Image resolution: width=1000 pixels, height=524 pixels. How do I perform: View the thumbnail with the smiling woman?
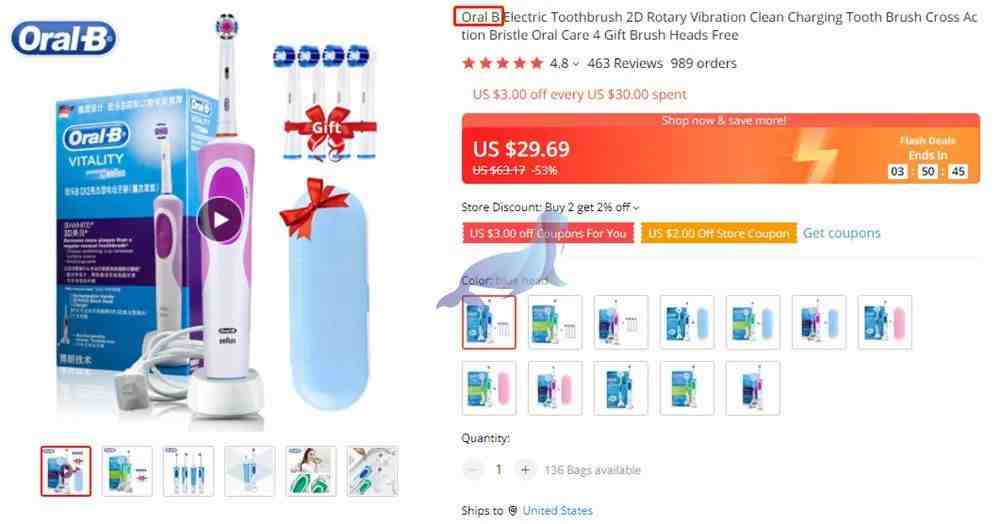[311, 471]
